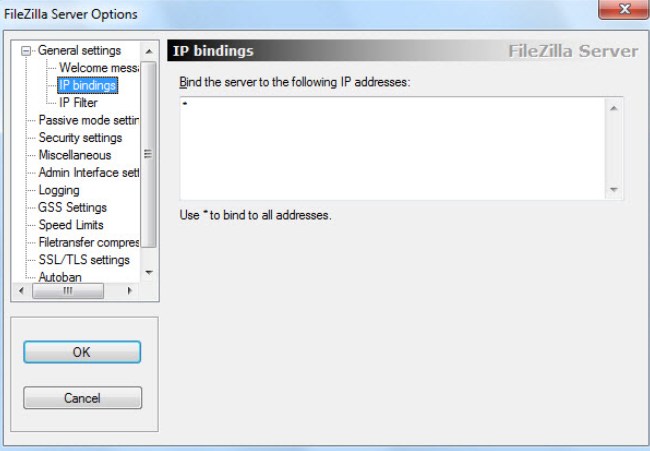Click OK to save options

82,352
